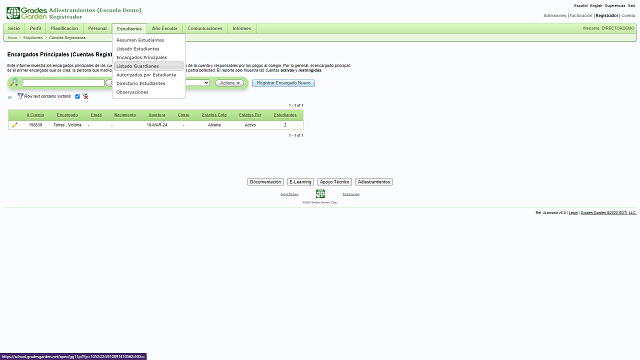
Task: Click the Salir logout link
Action: coord(632,6)
